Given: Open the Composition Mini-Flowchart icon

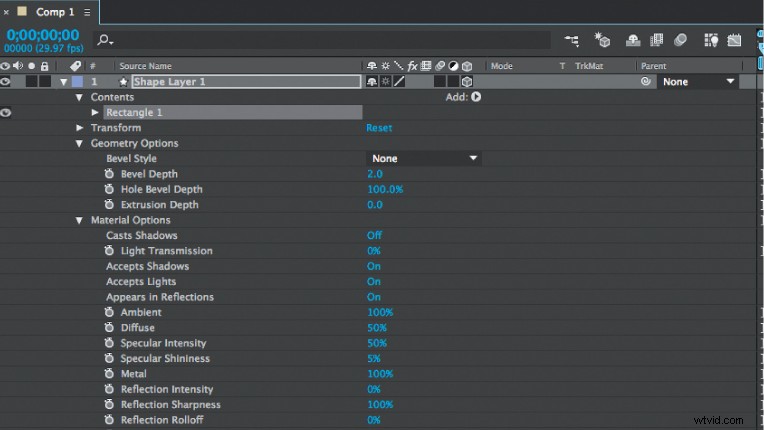Looking at the screenshot, I should 571,40.
